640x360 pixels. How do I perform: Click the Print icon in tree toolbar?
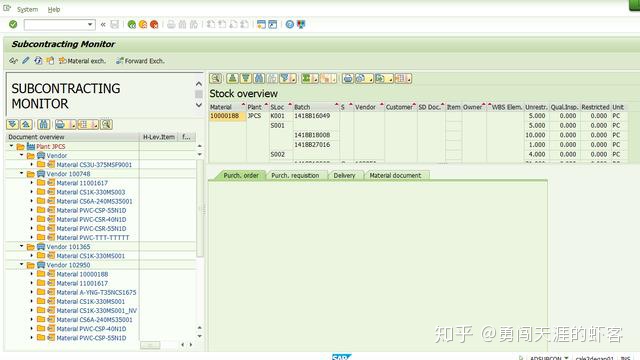coord(60,124)
